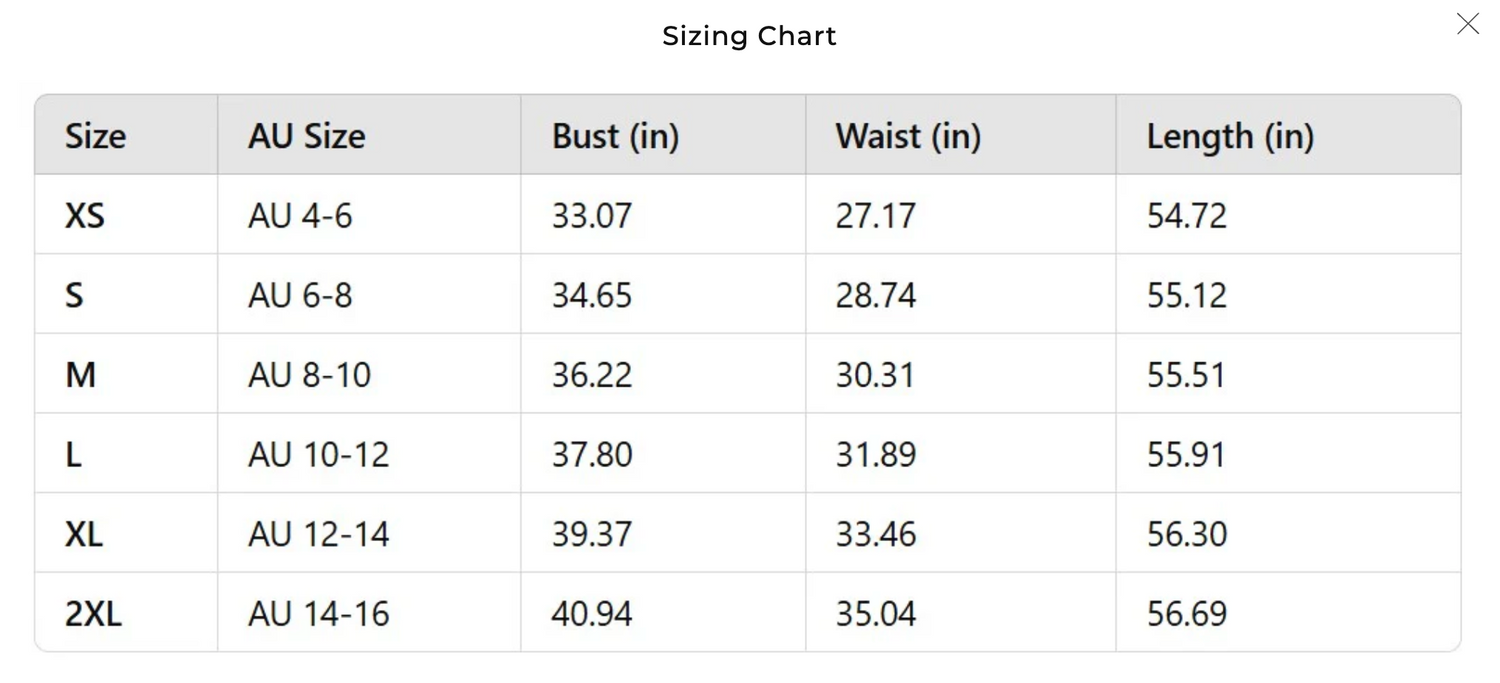
Task: Select the XL size row label
Action: tap(84, 534)
